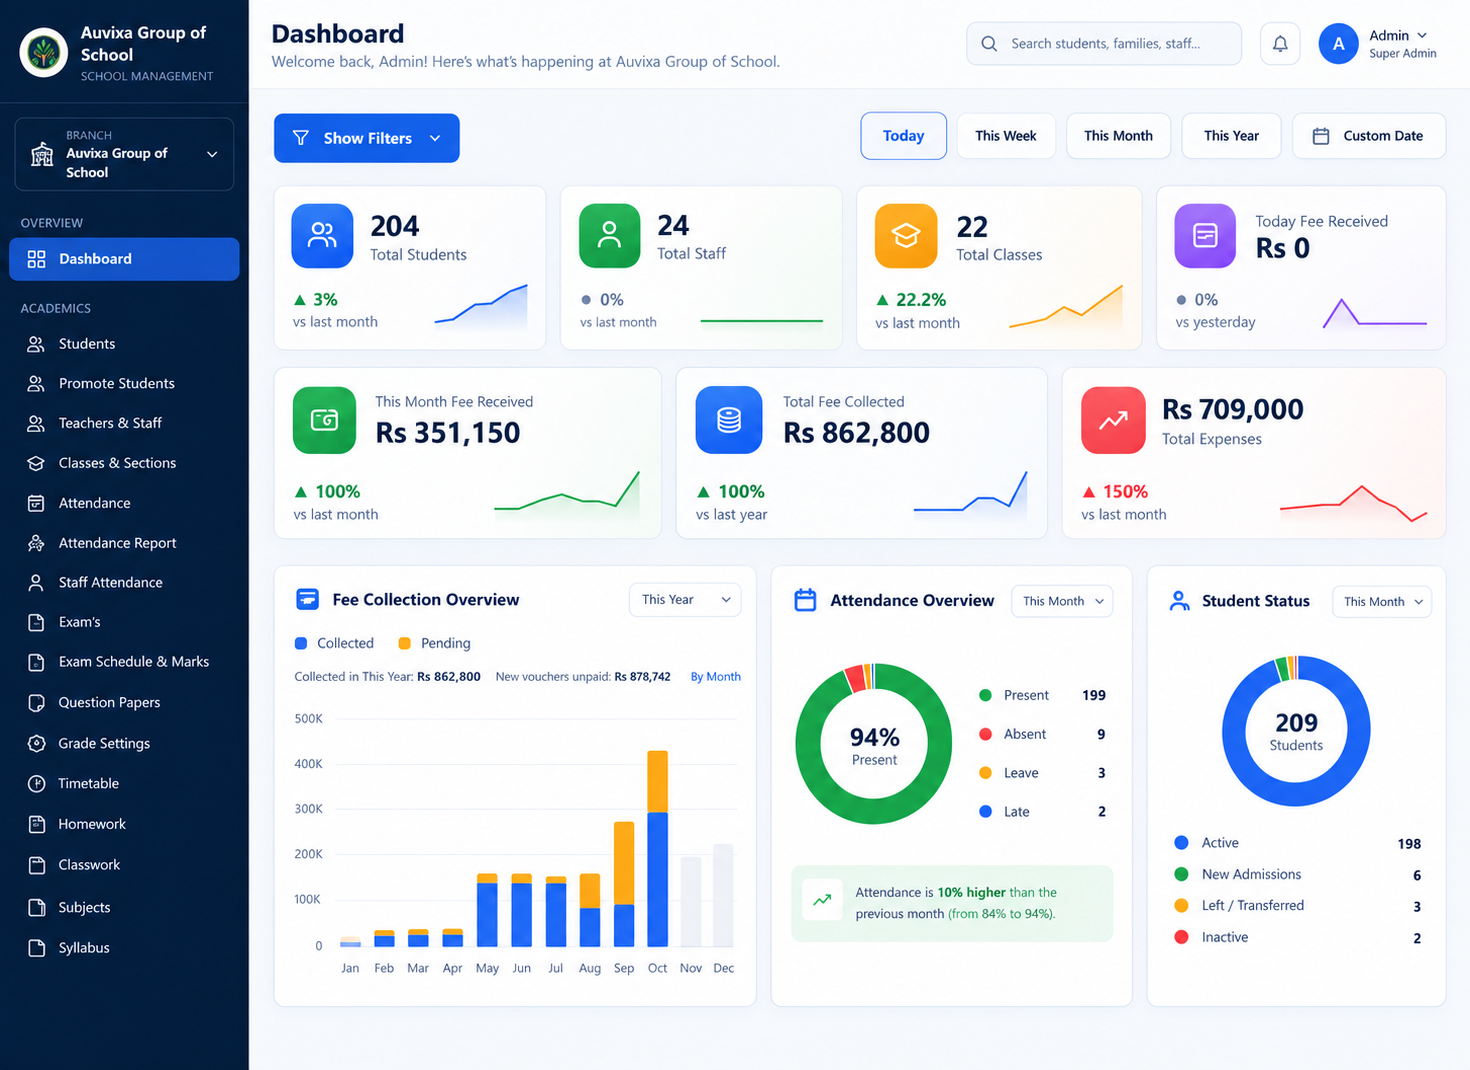Click the Custom Date button
This screenshot has height=1070, width=1470.
(1369, 136)
